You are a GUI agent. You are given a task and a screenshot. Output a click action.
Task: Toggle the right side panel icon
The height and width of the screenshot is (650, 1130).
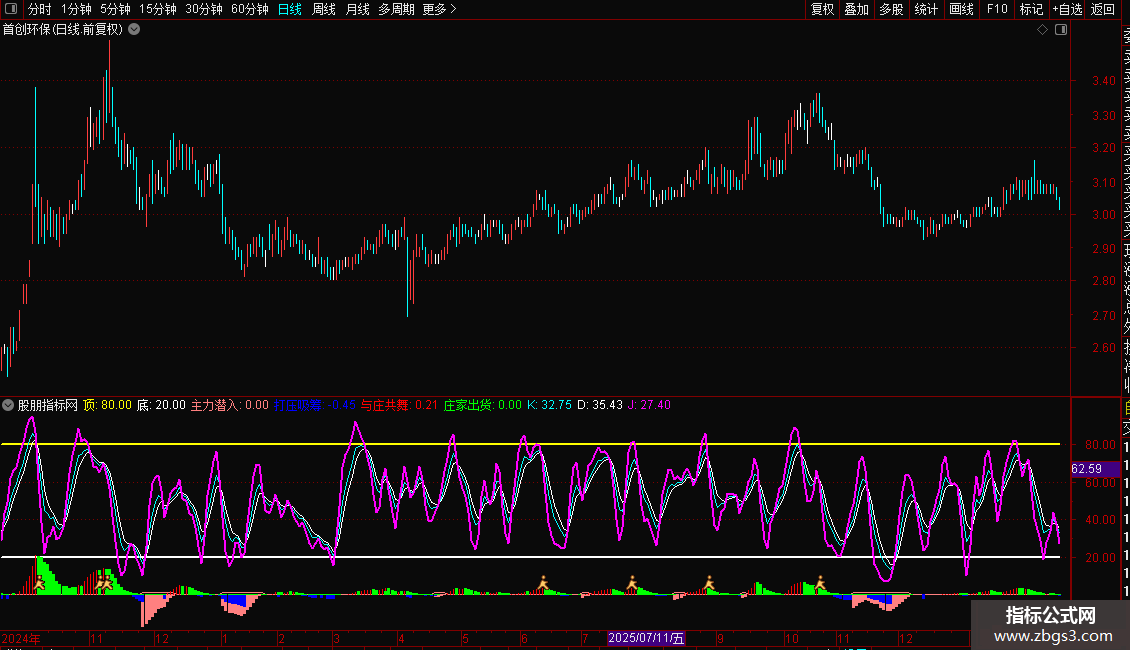[1062, 30]
